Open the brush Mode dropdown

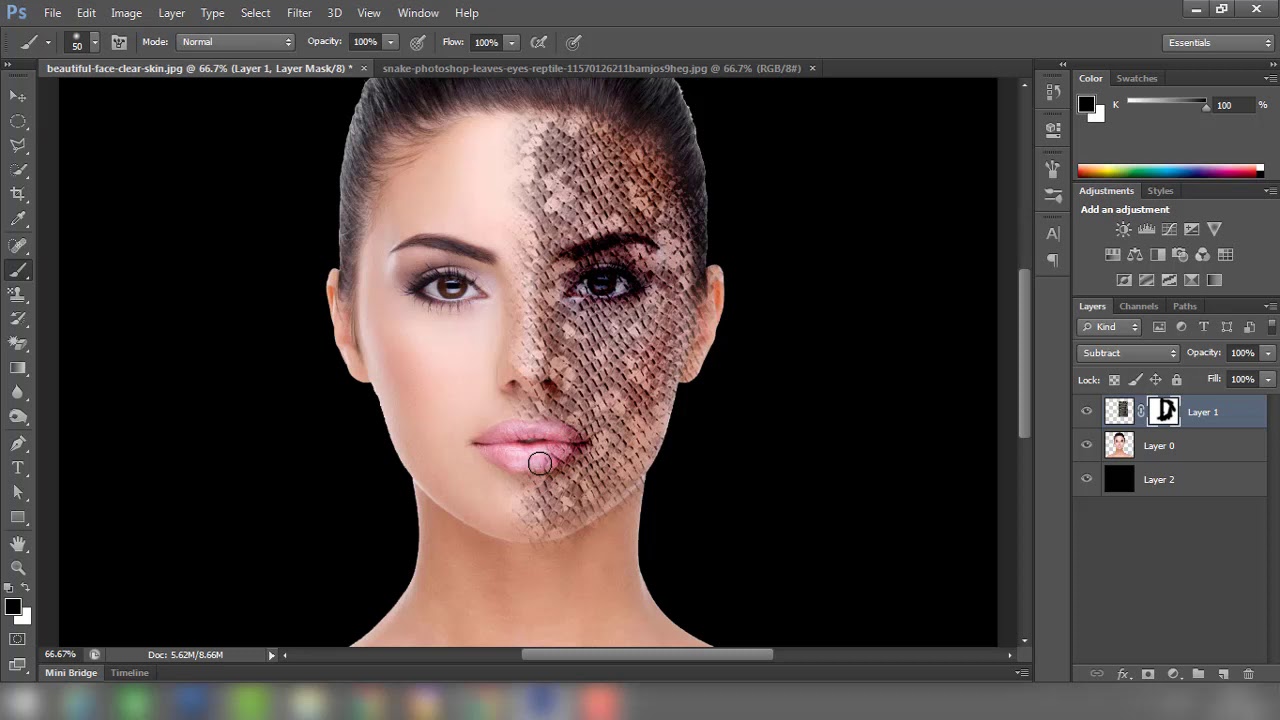[236, 42]
